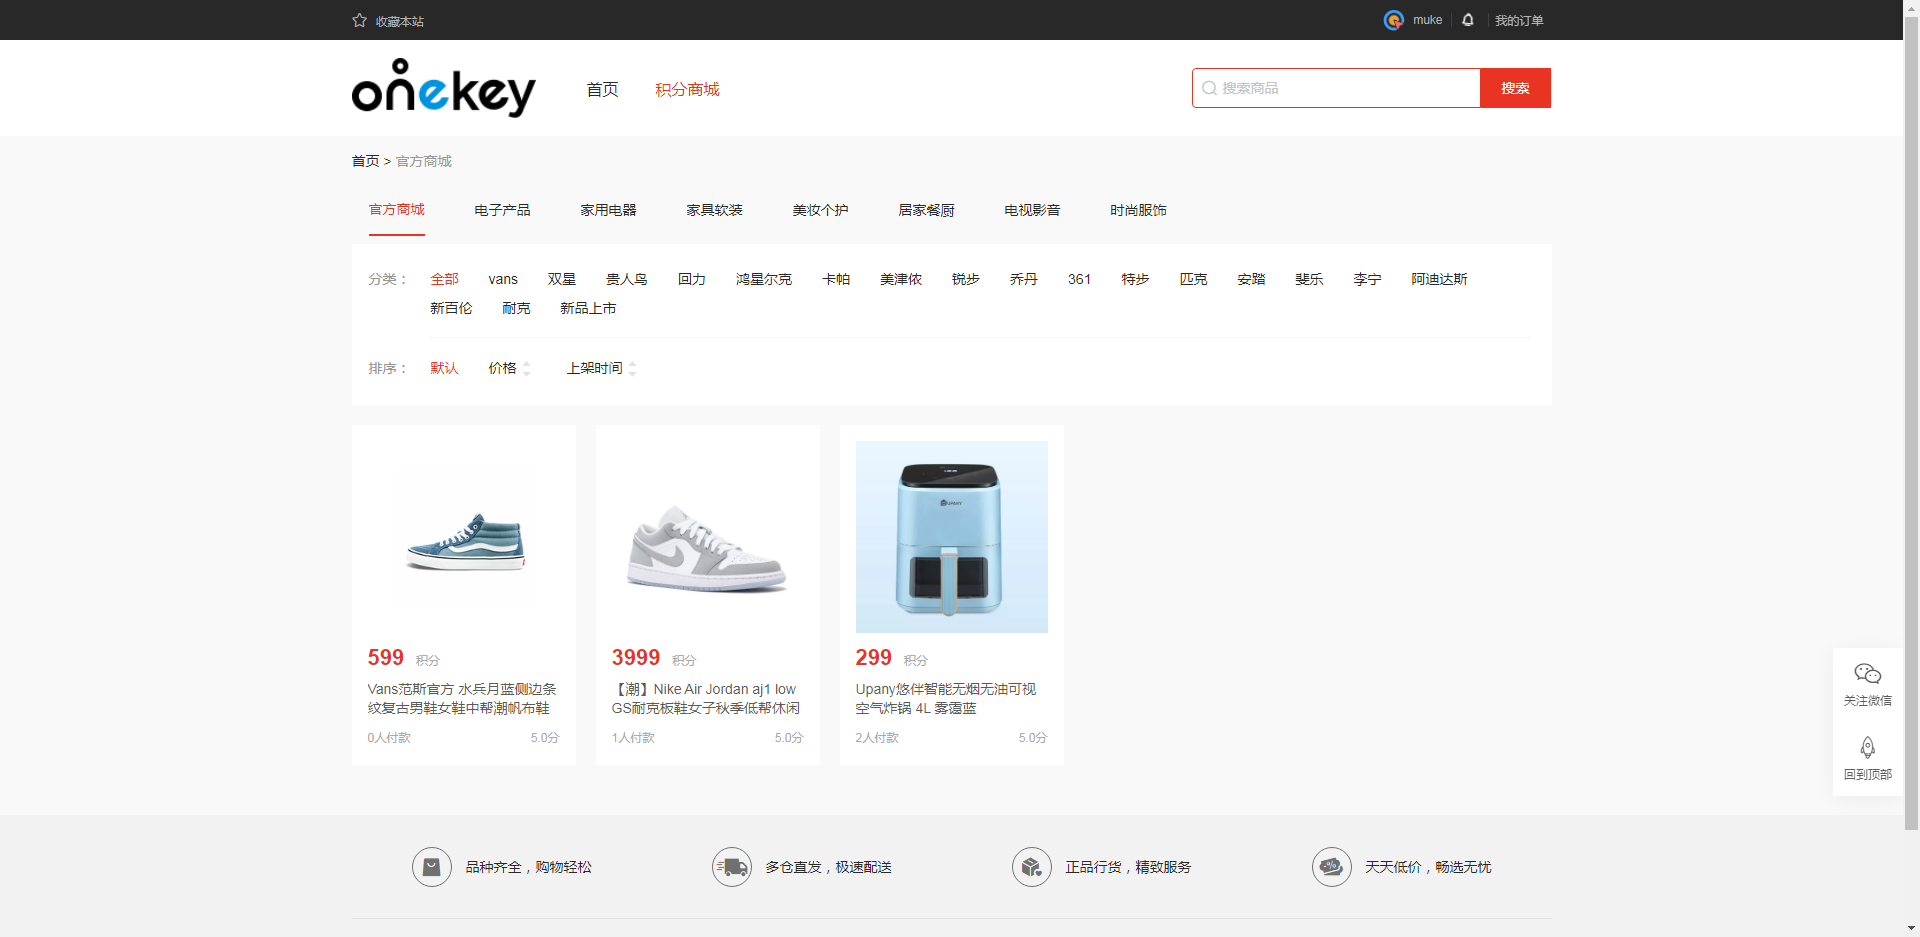Filter by 回力 brand
Viewport: 1920px width, 937px height.
pos(691,279)
